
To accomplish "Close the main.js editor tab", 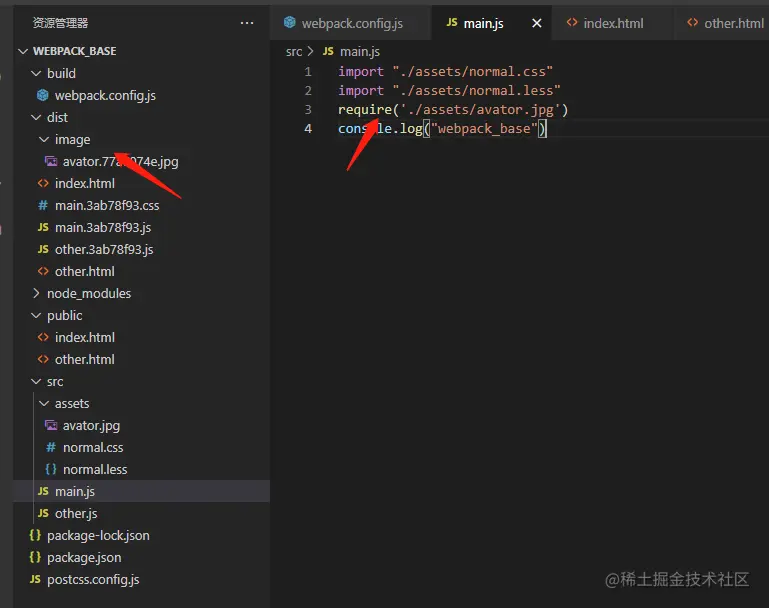I will [537, 23].
